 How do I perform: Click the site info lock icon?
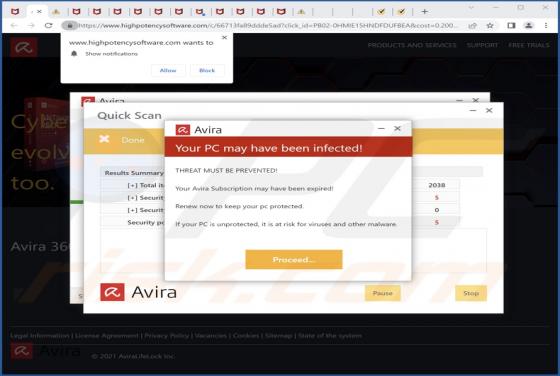[70, 25]
